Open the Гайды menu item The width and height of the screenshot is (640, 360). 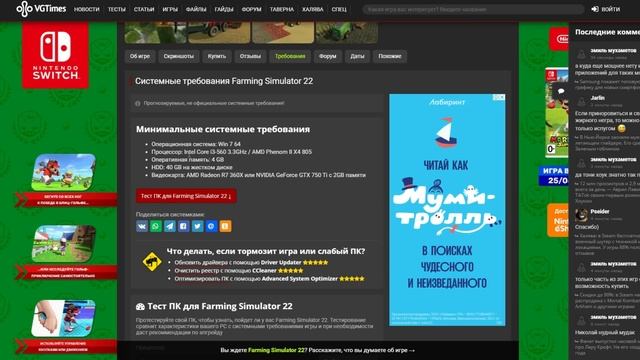pyautogui.click(x=224, y=9)
